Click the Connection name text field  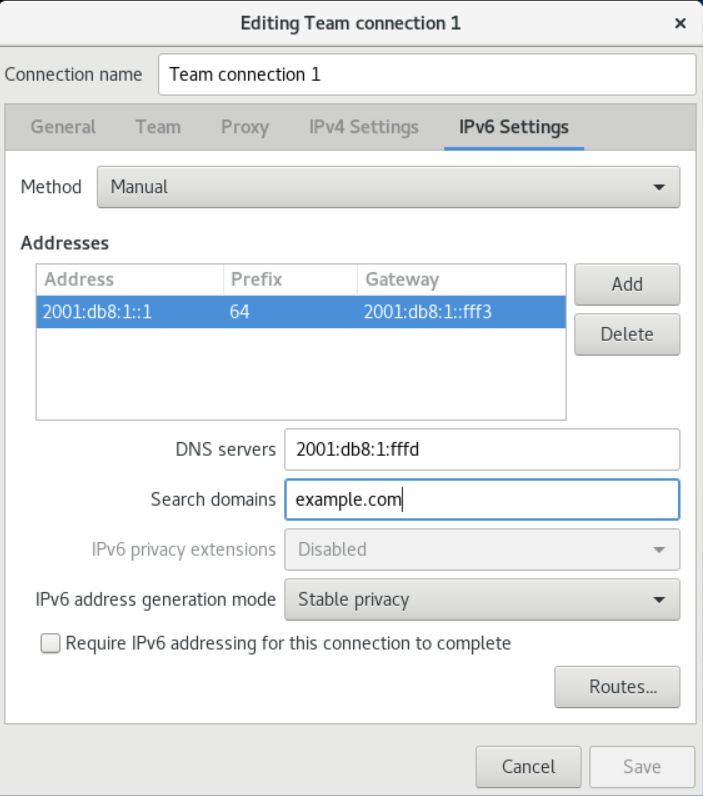click(427, 75)
